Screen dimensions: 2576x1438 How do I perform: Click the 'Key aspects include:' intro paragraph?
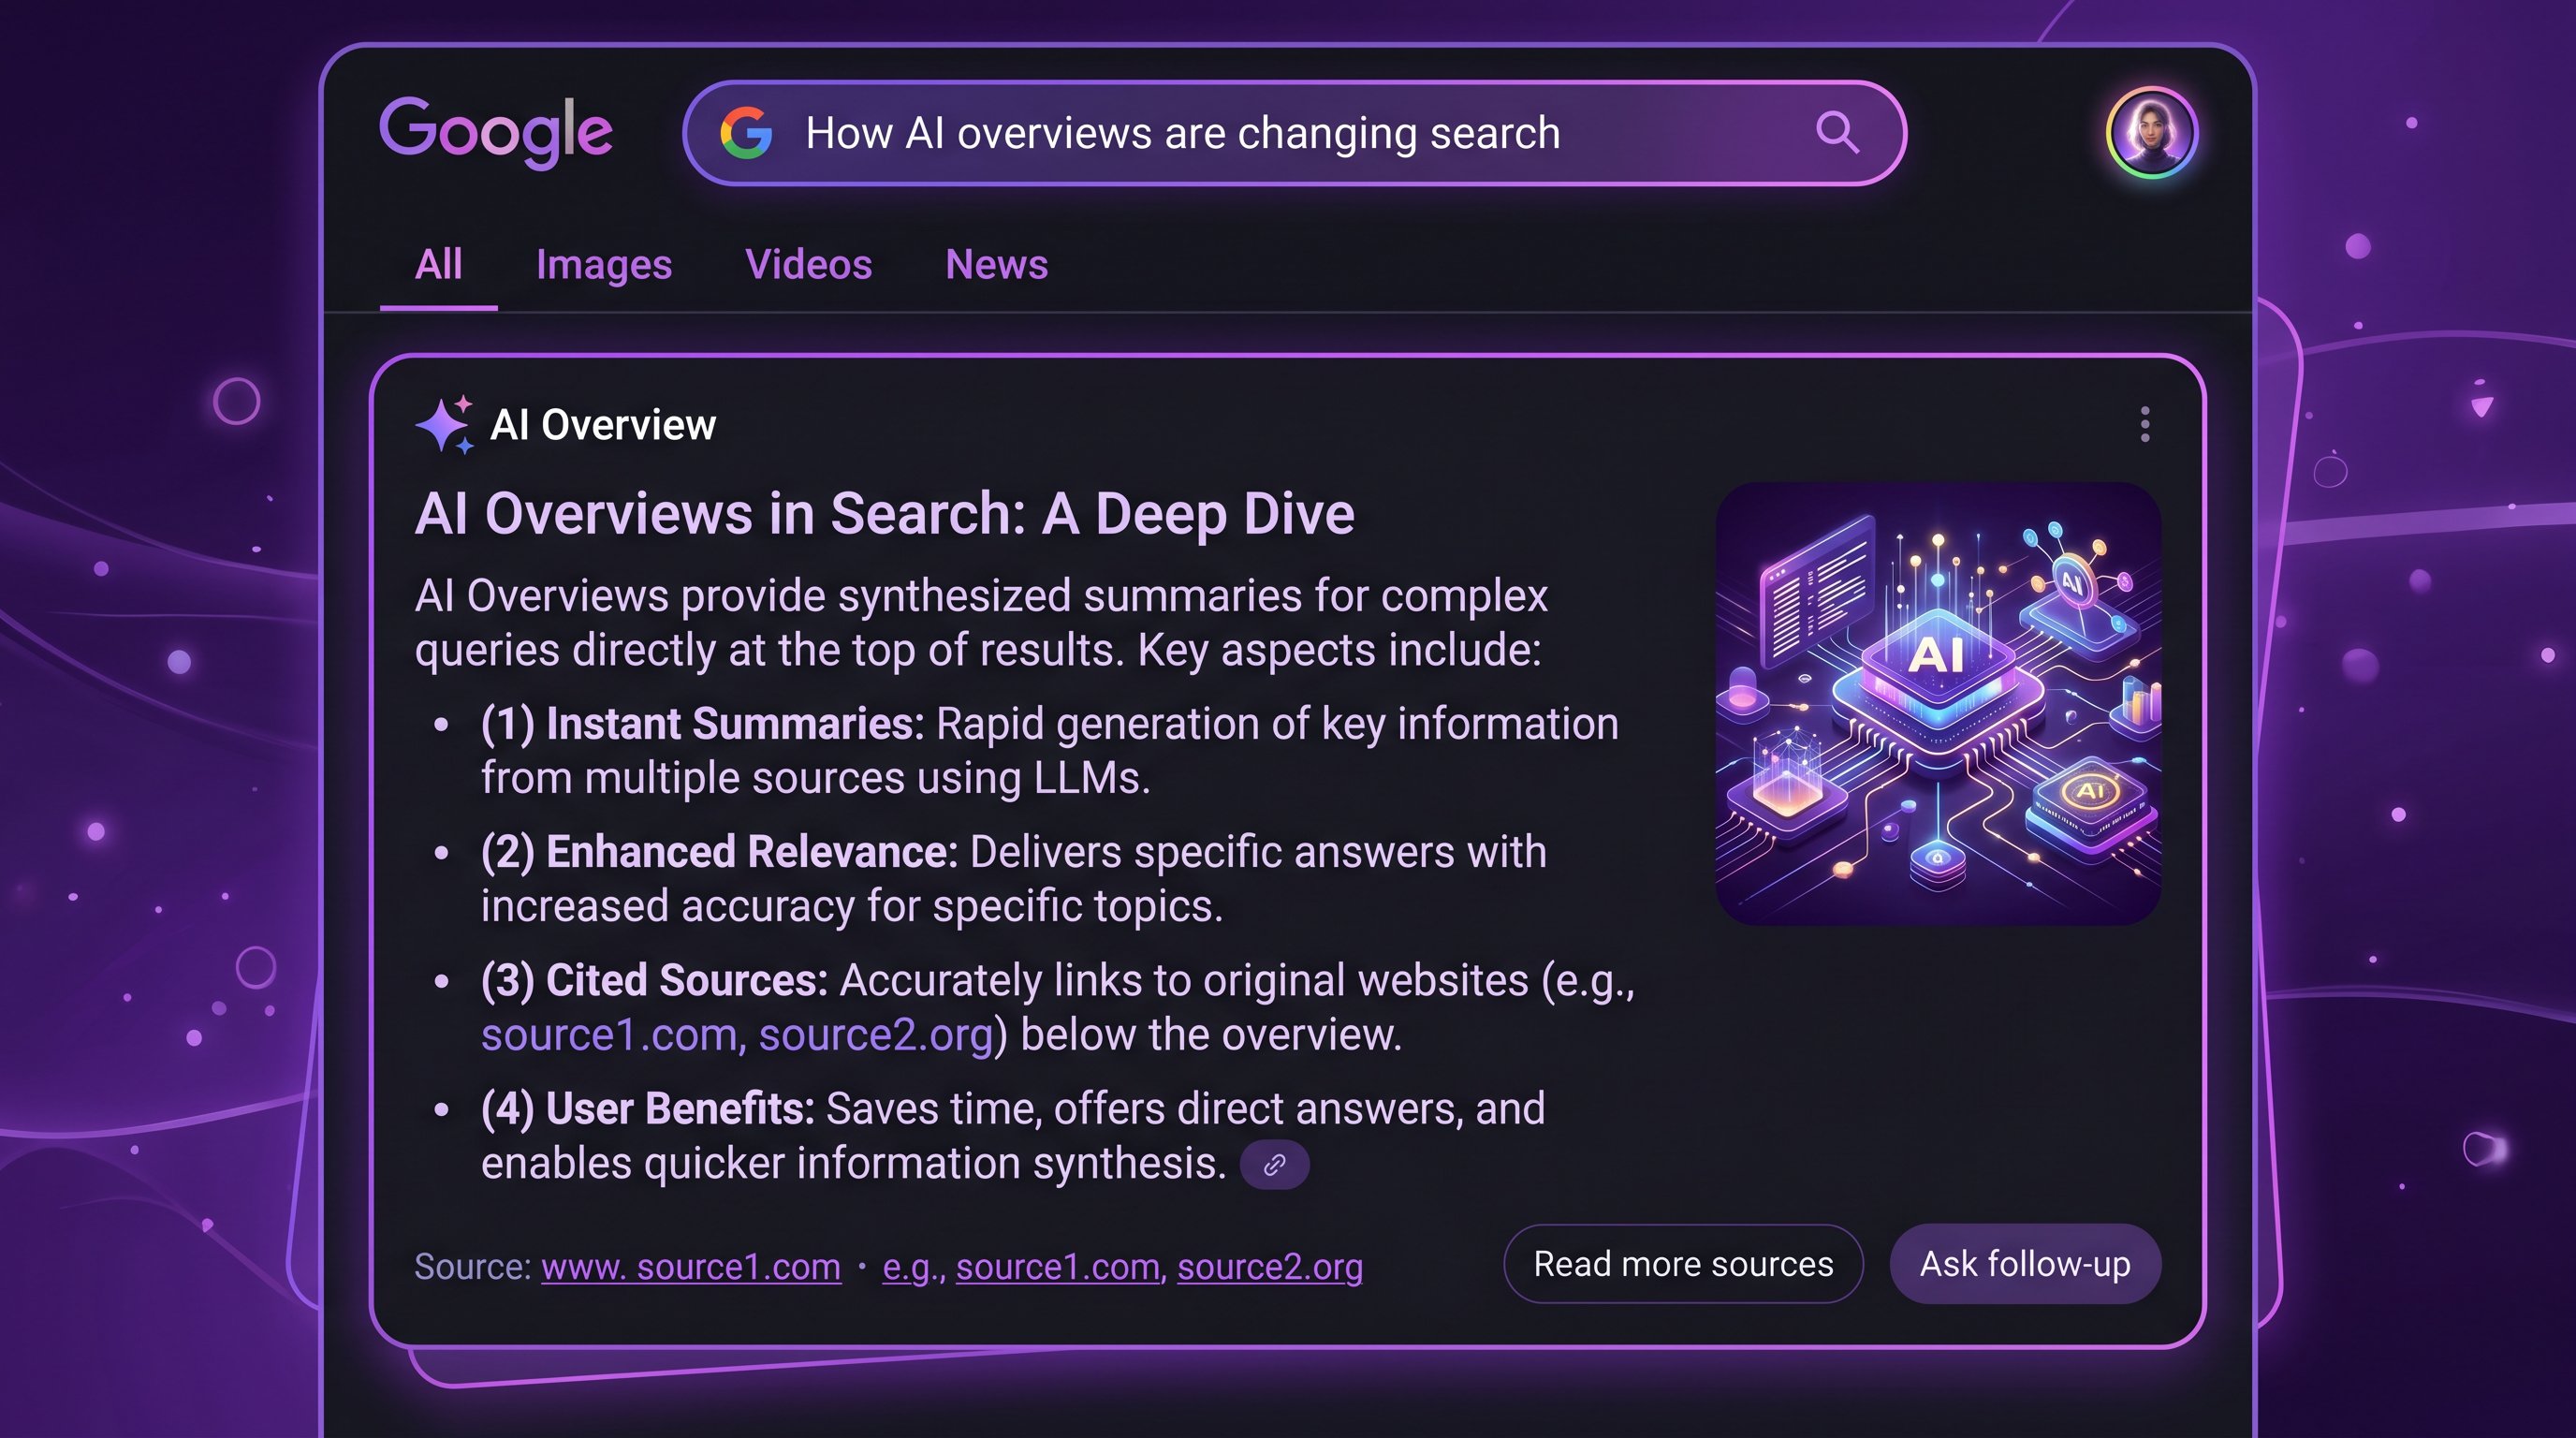pos(980,623)
